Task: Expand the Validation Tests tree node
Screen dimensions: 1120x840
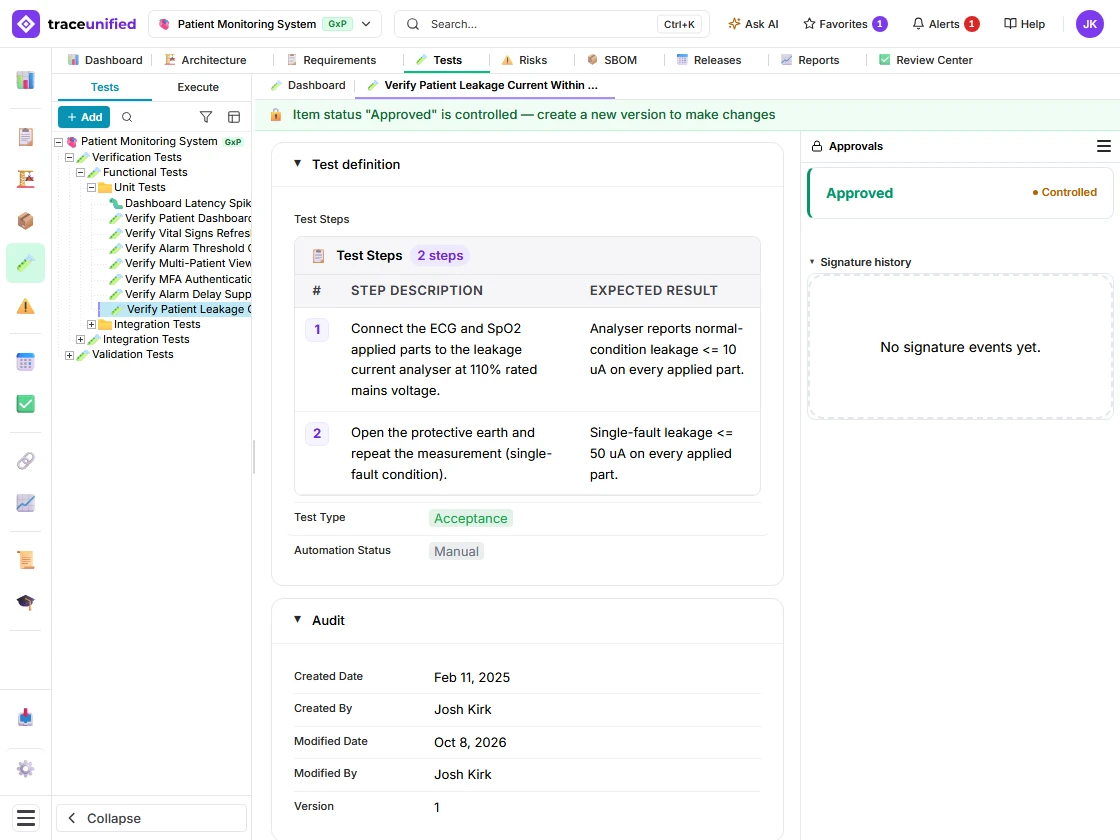Action: click(x=69, y=355)
